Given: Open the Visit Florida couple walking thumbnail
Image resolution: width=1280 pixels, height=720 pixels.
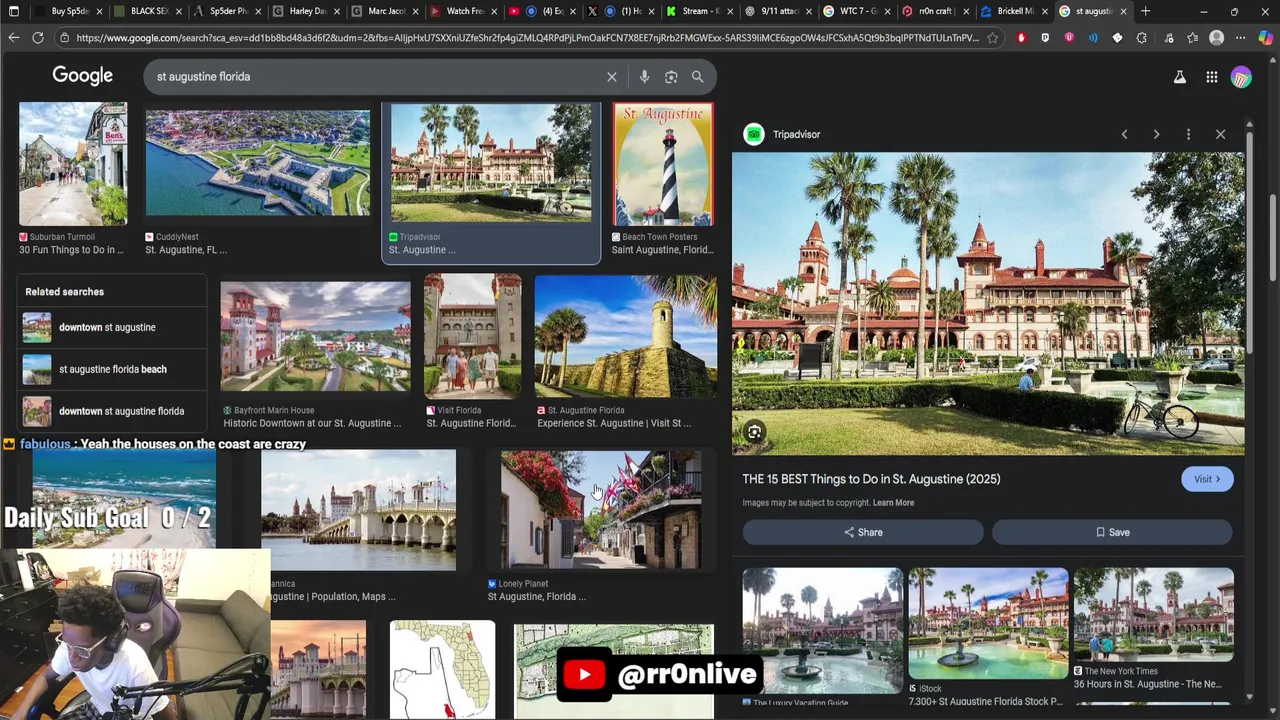Looking at the screenshot, I should [x=472, y=336].
